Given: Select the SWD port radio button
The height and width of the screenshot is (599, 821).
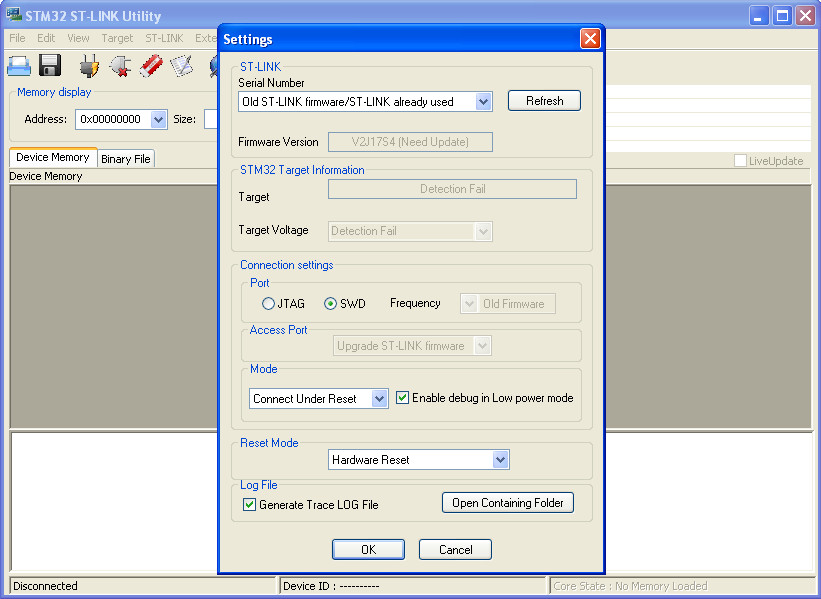Looking at the screenshot, I should (330, 304).
